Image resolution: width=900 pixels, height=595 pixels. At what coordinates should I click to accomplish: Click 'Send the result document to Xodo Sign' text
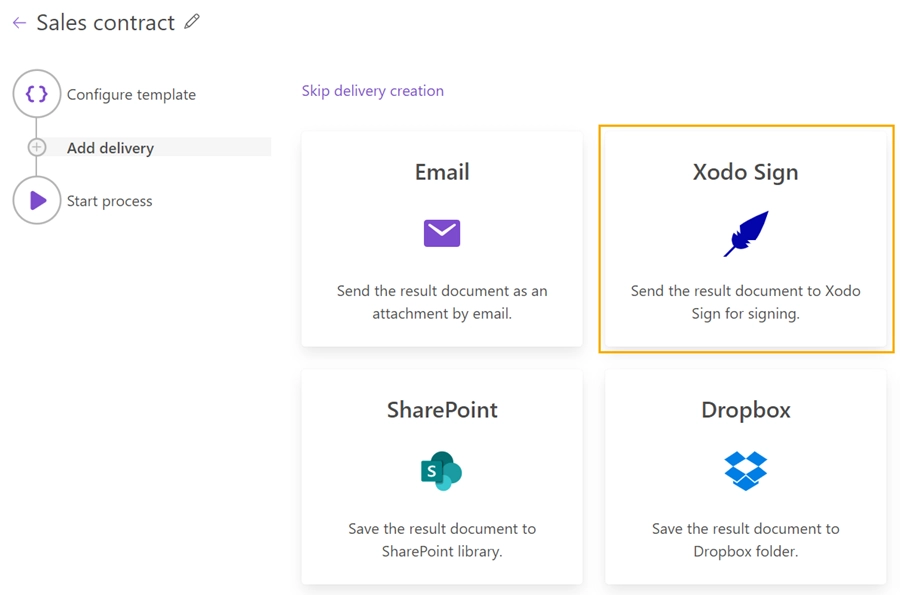tap(746, 302)
